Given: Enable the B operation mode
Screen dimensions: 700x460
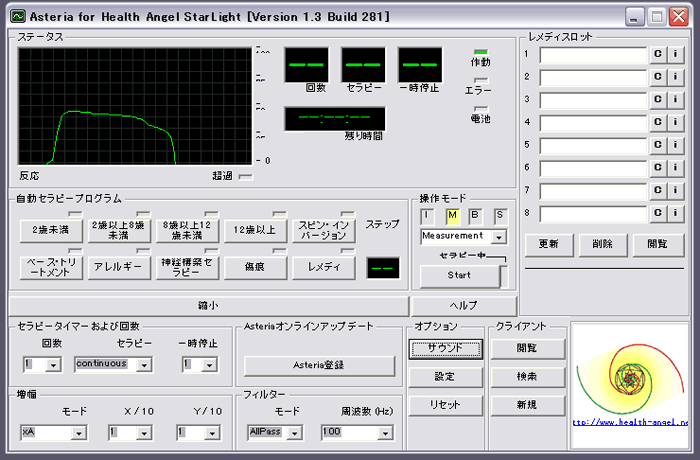Looking at the screenshot, I should (476, 215).
